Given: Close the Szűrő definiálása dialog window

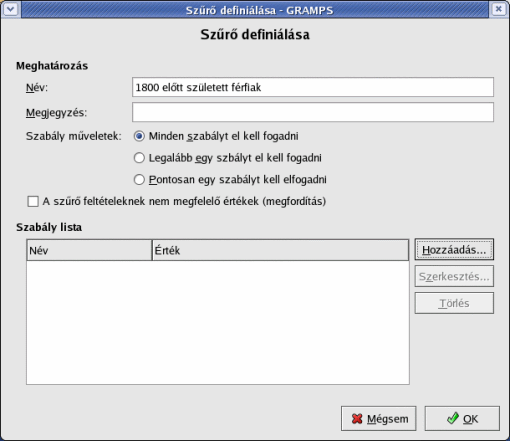Looking at the screenshot, I should tap(499, 9).
